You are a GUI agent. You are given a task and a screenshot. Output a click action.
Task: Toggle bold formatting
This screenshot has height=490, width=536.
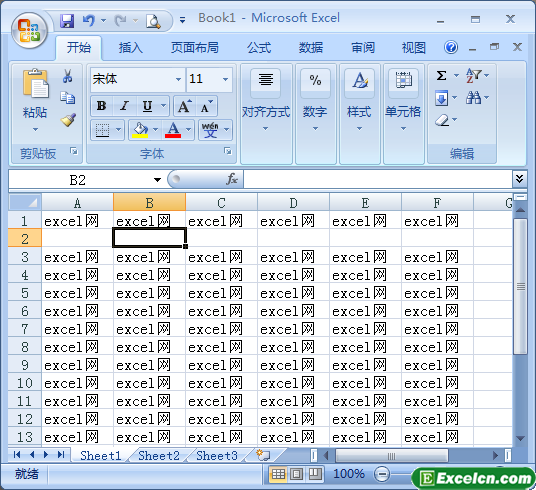(x=101, y=106)
